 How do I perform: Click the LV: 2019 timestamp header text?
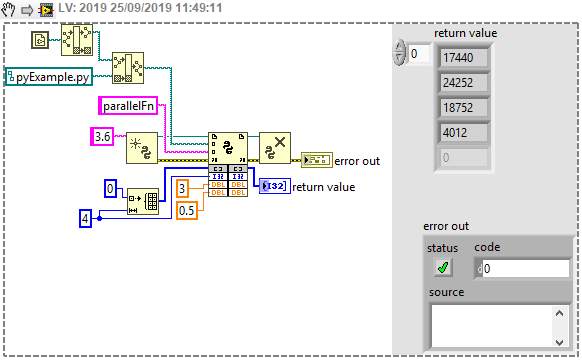click(140, 8)
